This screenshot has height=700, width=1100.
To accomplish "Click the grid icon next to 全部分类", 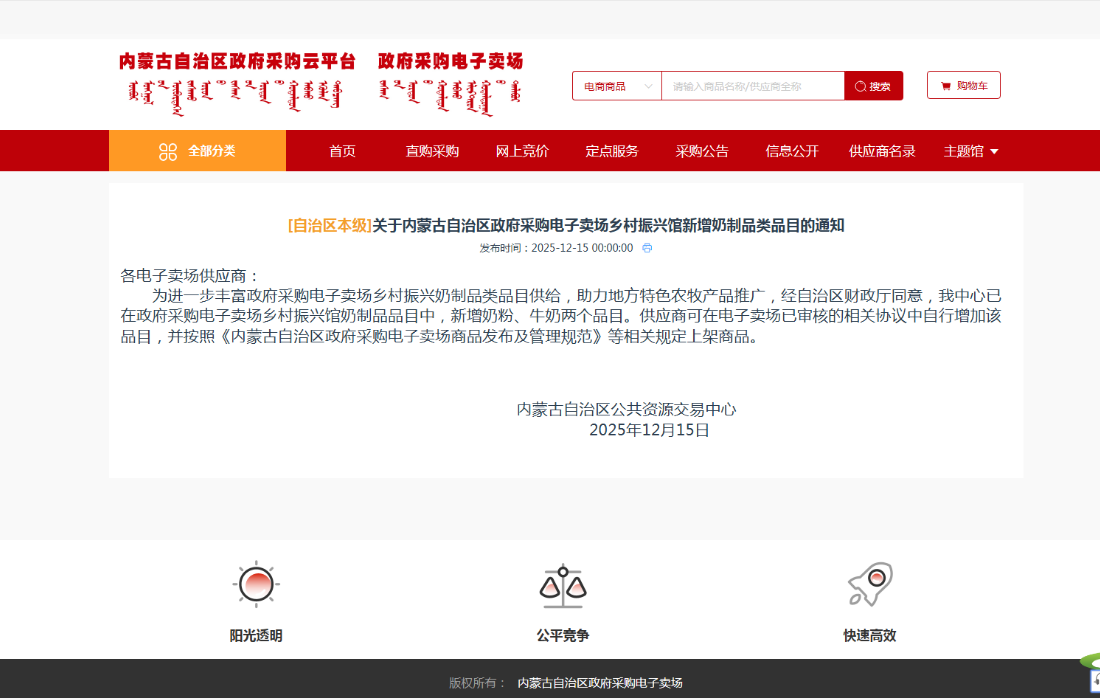I will 168,151.
